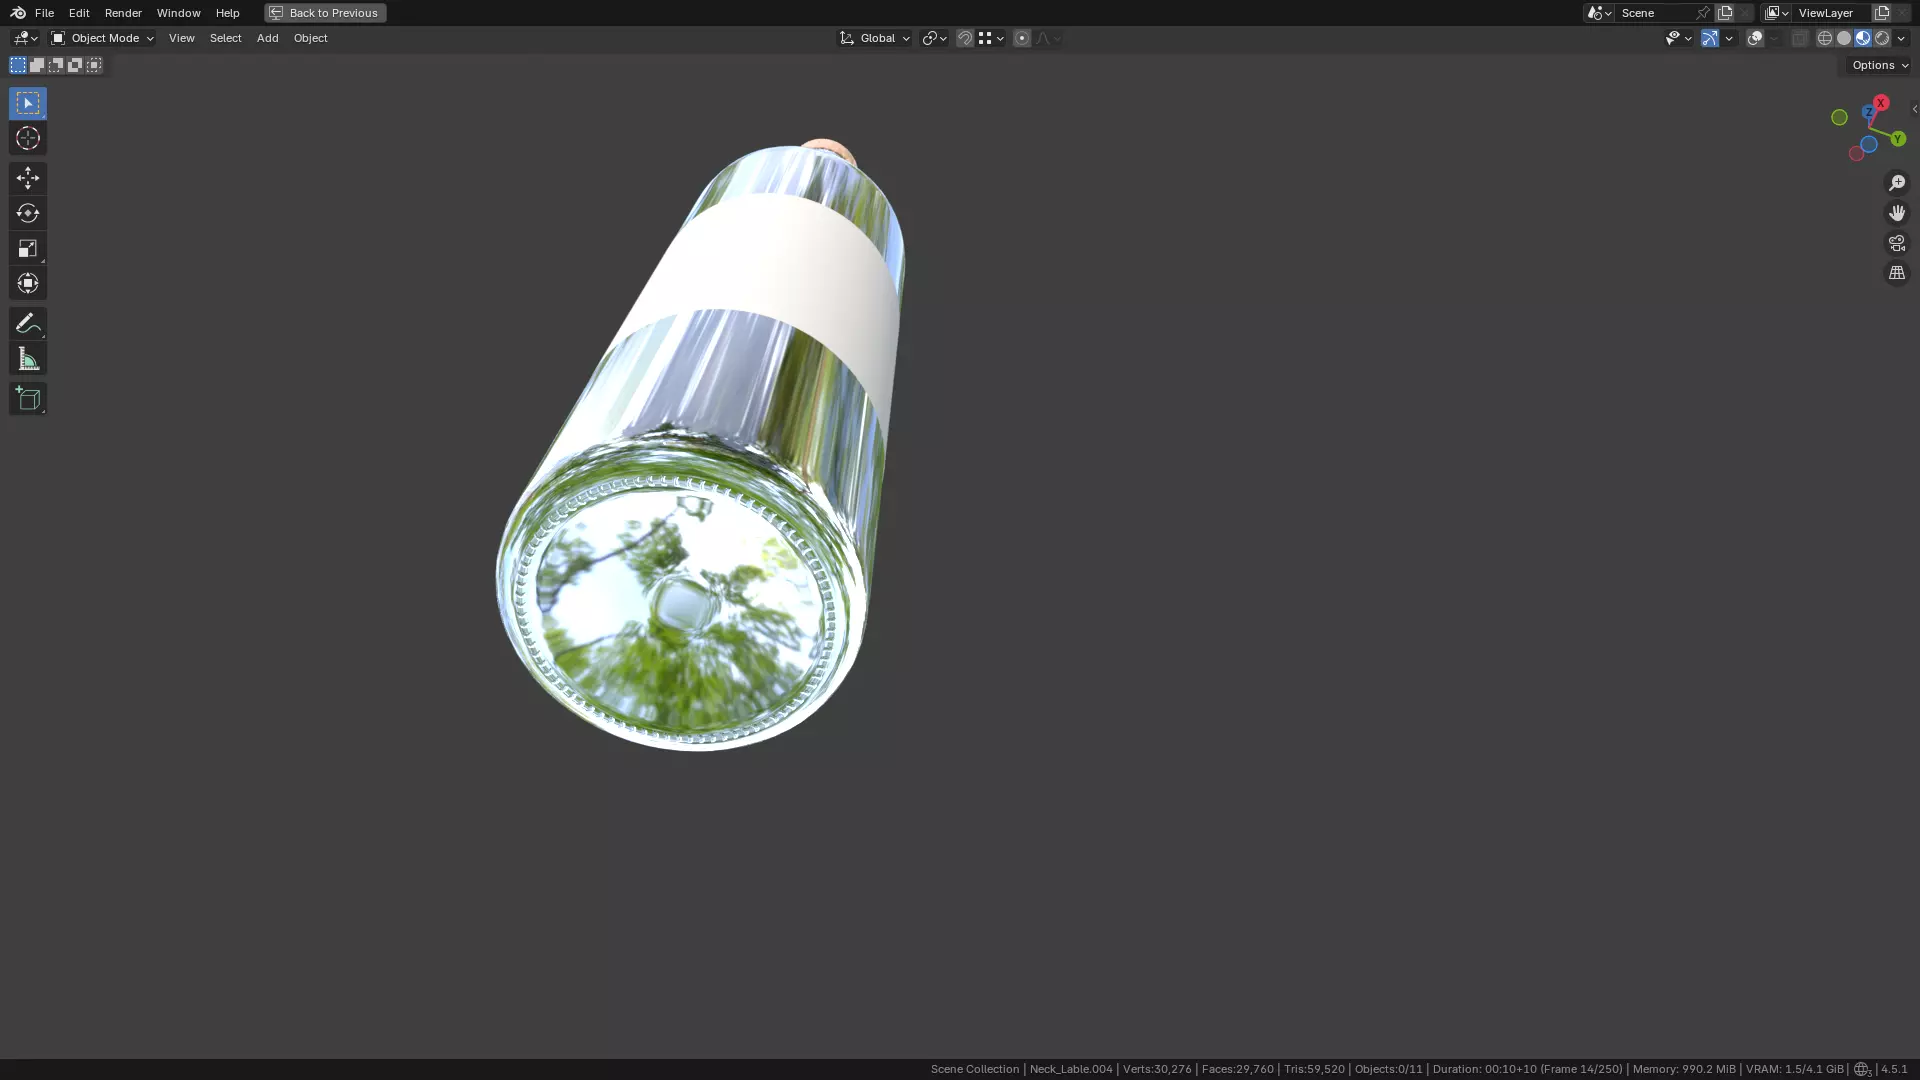The image size is (1920, 1080).
Task: Click the Zoom view magnifier icon
Action: click(1897, 183)
